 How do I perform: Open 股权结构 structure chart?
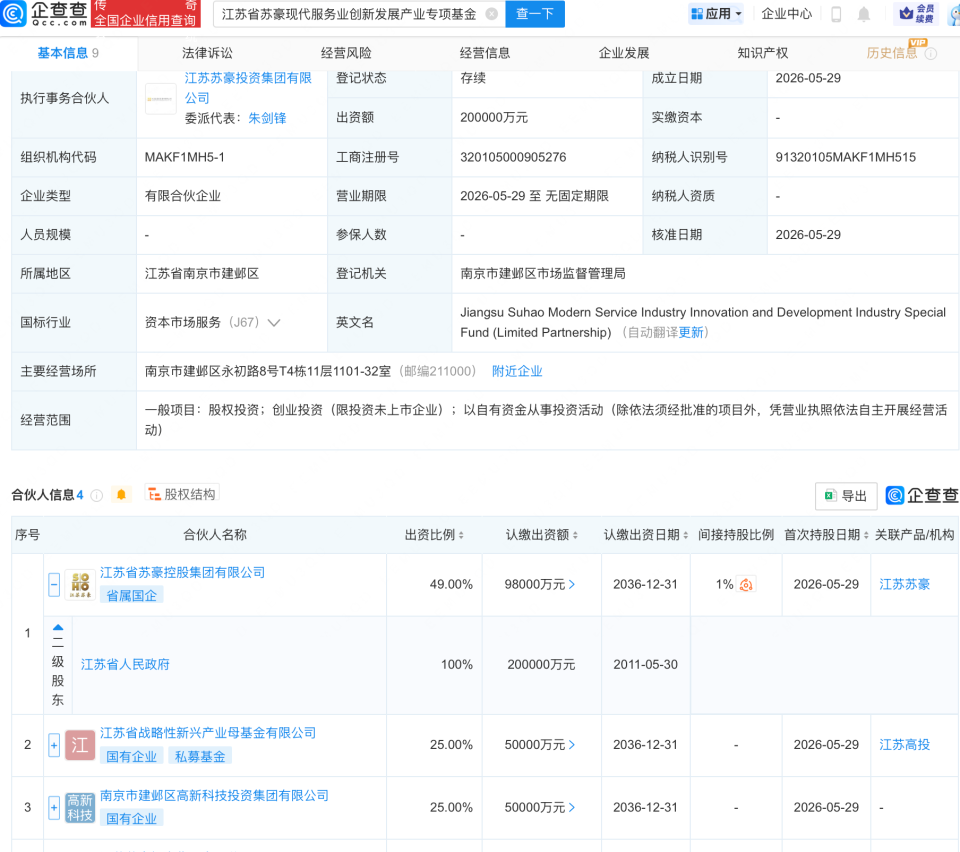tap(182, 494)
